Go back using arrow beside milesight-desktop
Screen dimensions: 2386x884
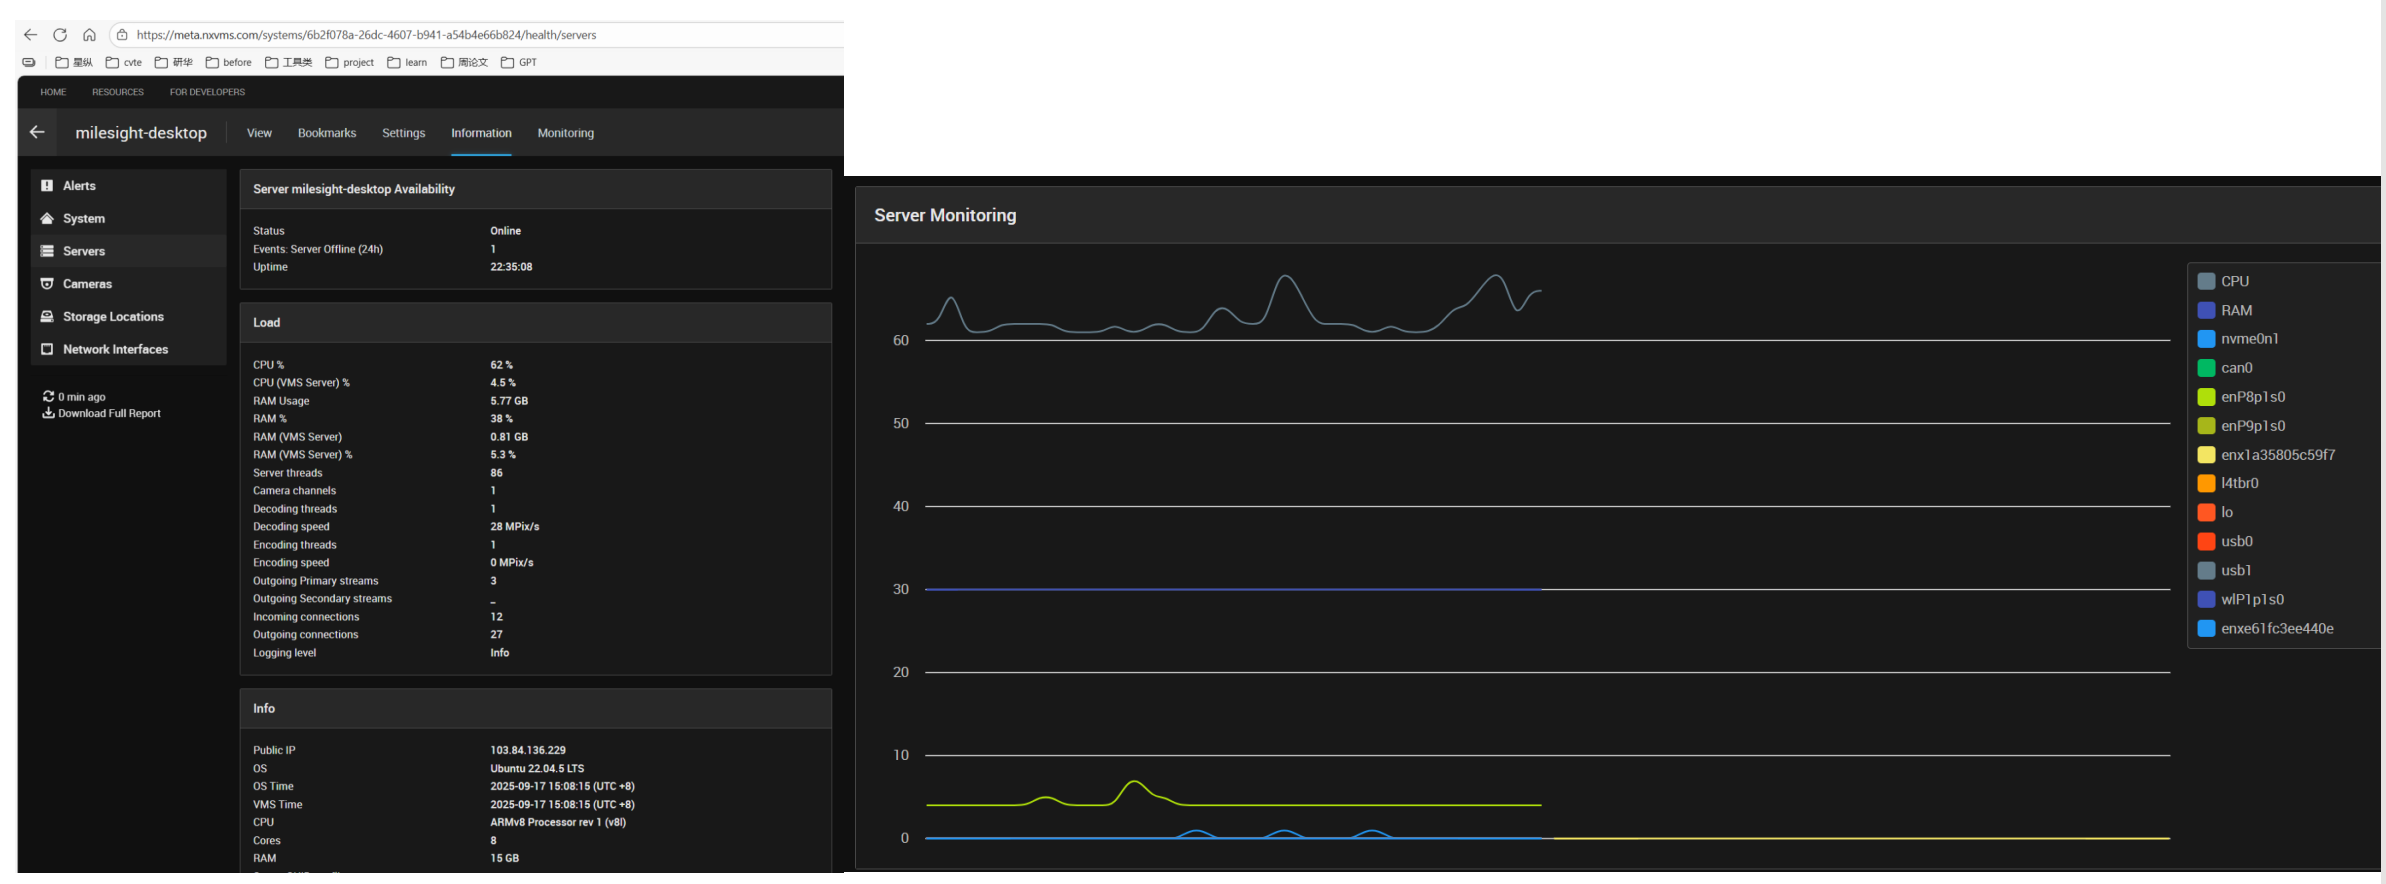click(37, 132)
